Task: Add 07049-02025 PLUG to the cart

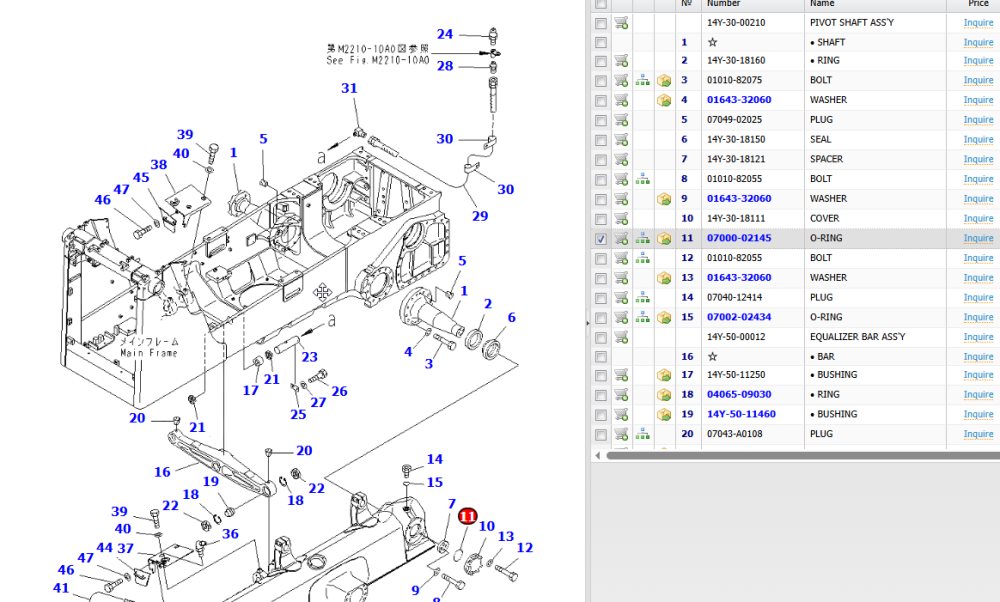Action: pyautogui.click(x=621, y=120)
